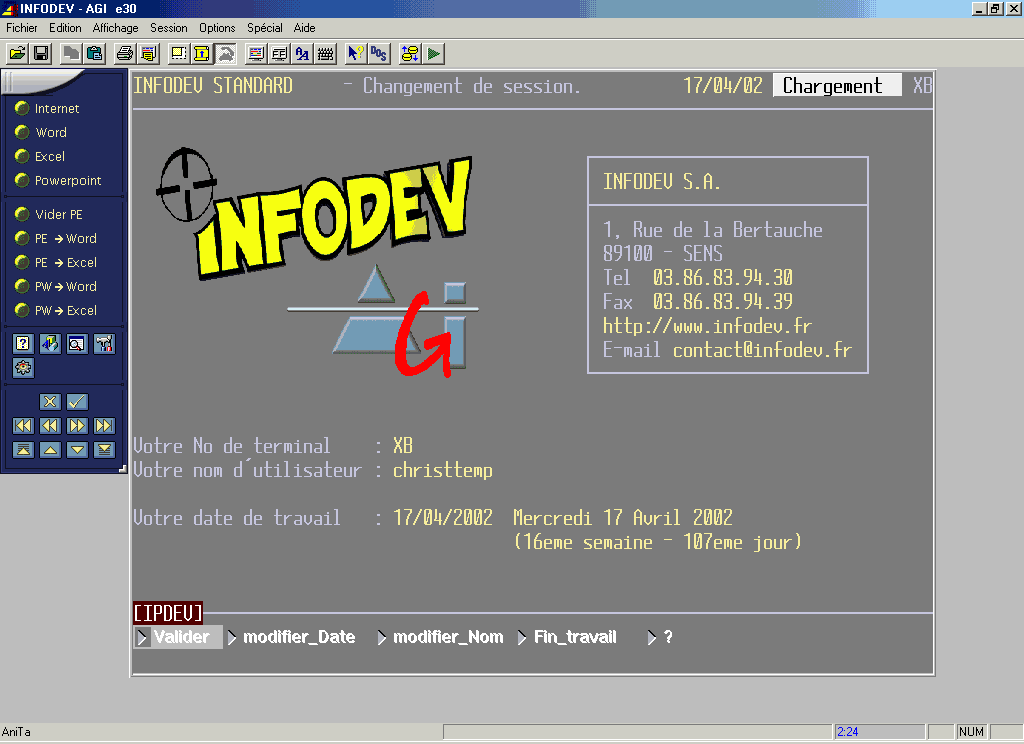This screenshot has height=744, width=1024.
Task: Click the yellow coins transfer arrows icon
Action: click(410, 54)
